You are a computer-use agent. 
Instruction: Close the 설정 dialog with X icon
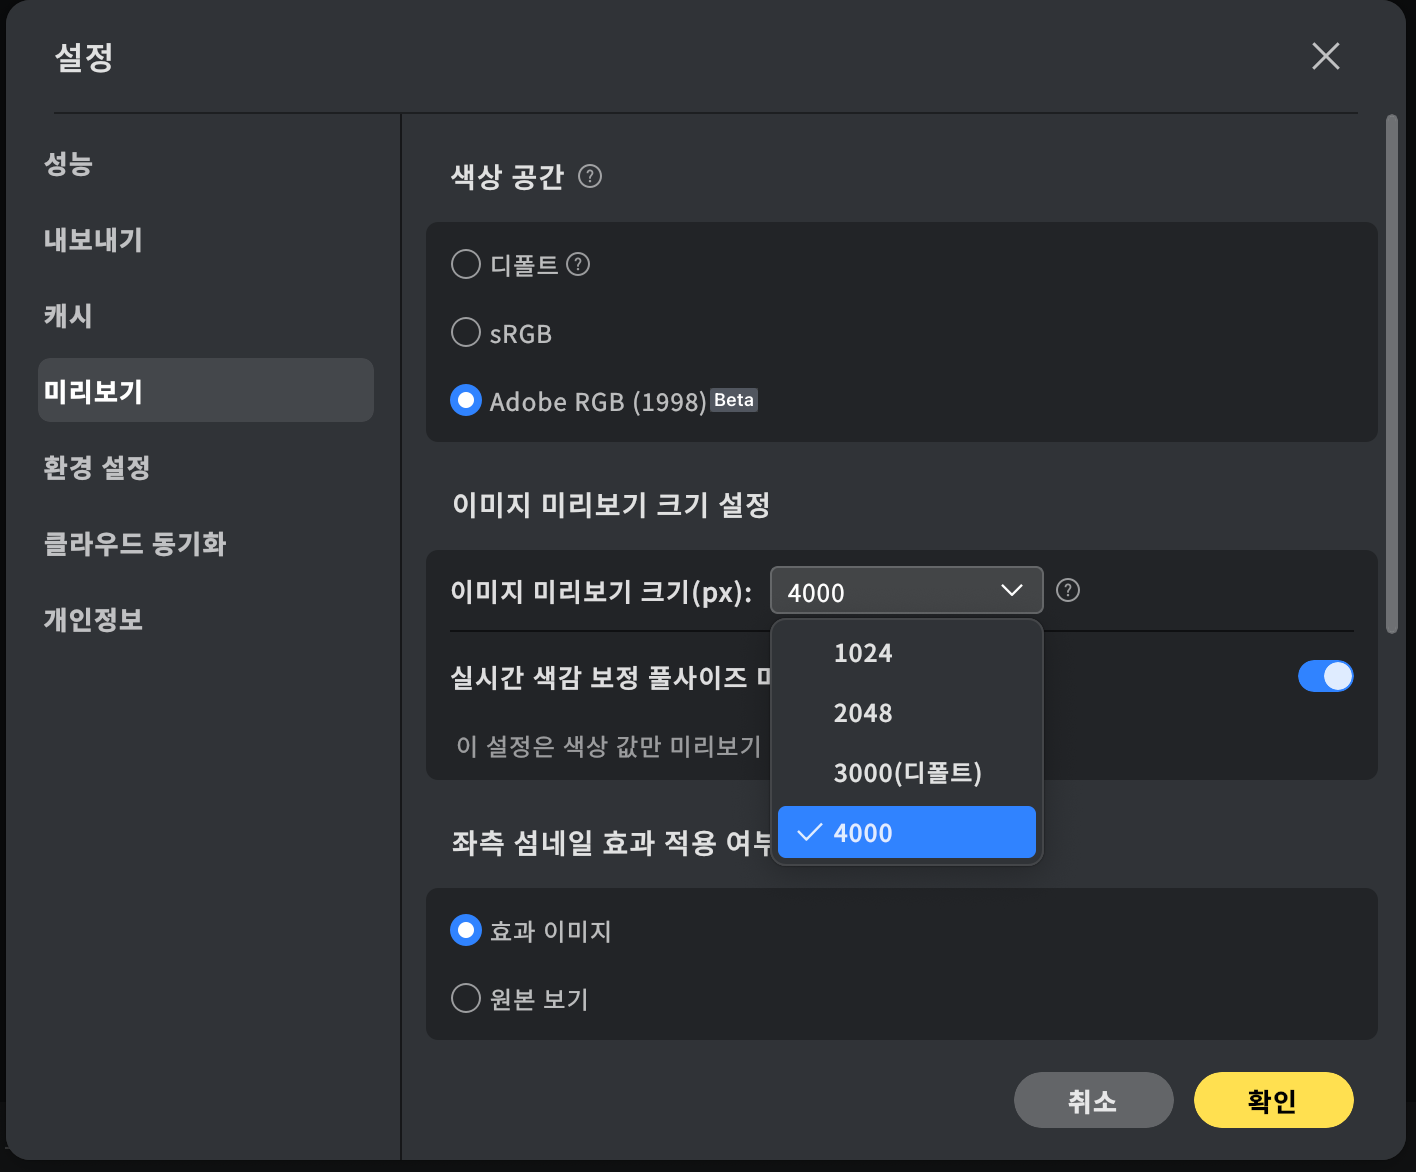[x=1325, y=57]
